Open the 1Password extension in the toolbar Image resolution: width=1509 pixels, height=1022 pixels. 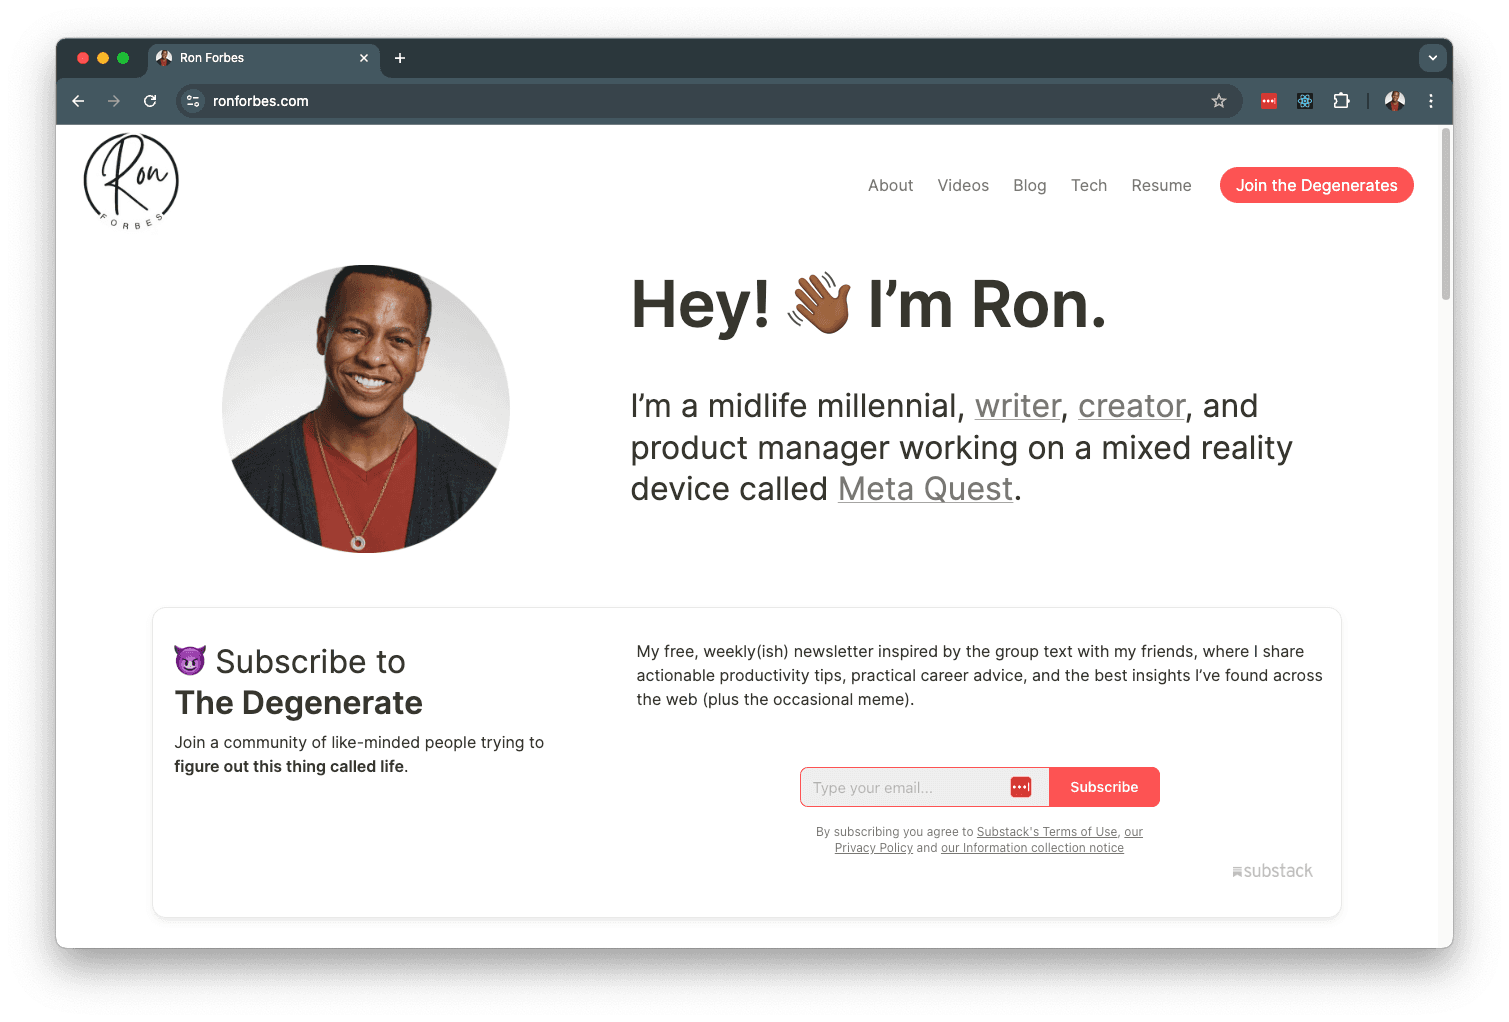coord(1268,101)
